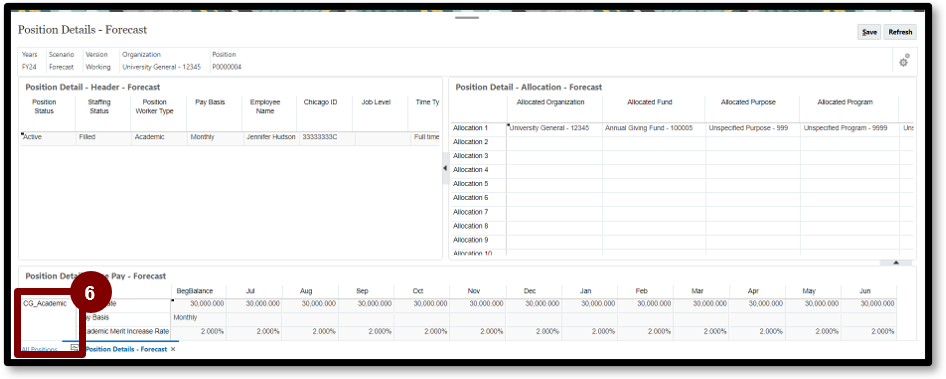Click the CG_Academic row label
This screenshot has height=379, width=946.
(45, 304)
